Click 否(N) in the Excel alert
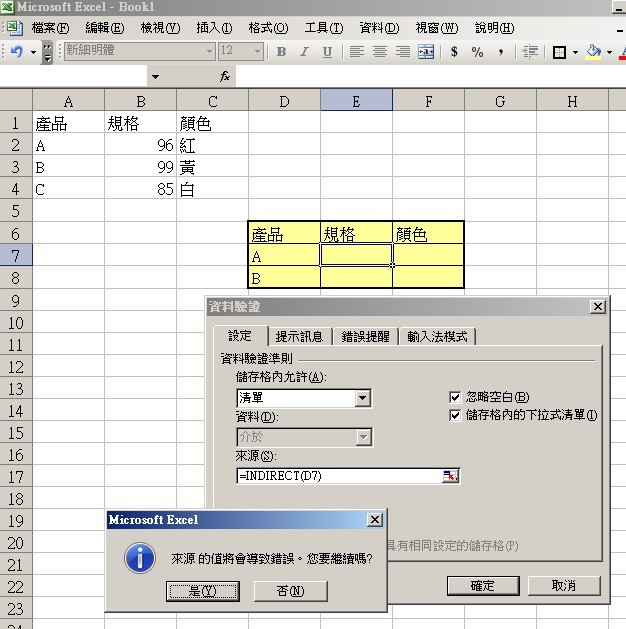The height and width of the screenshot is (629, 626). [290, 591]
